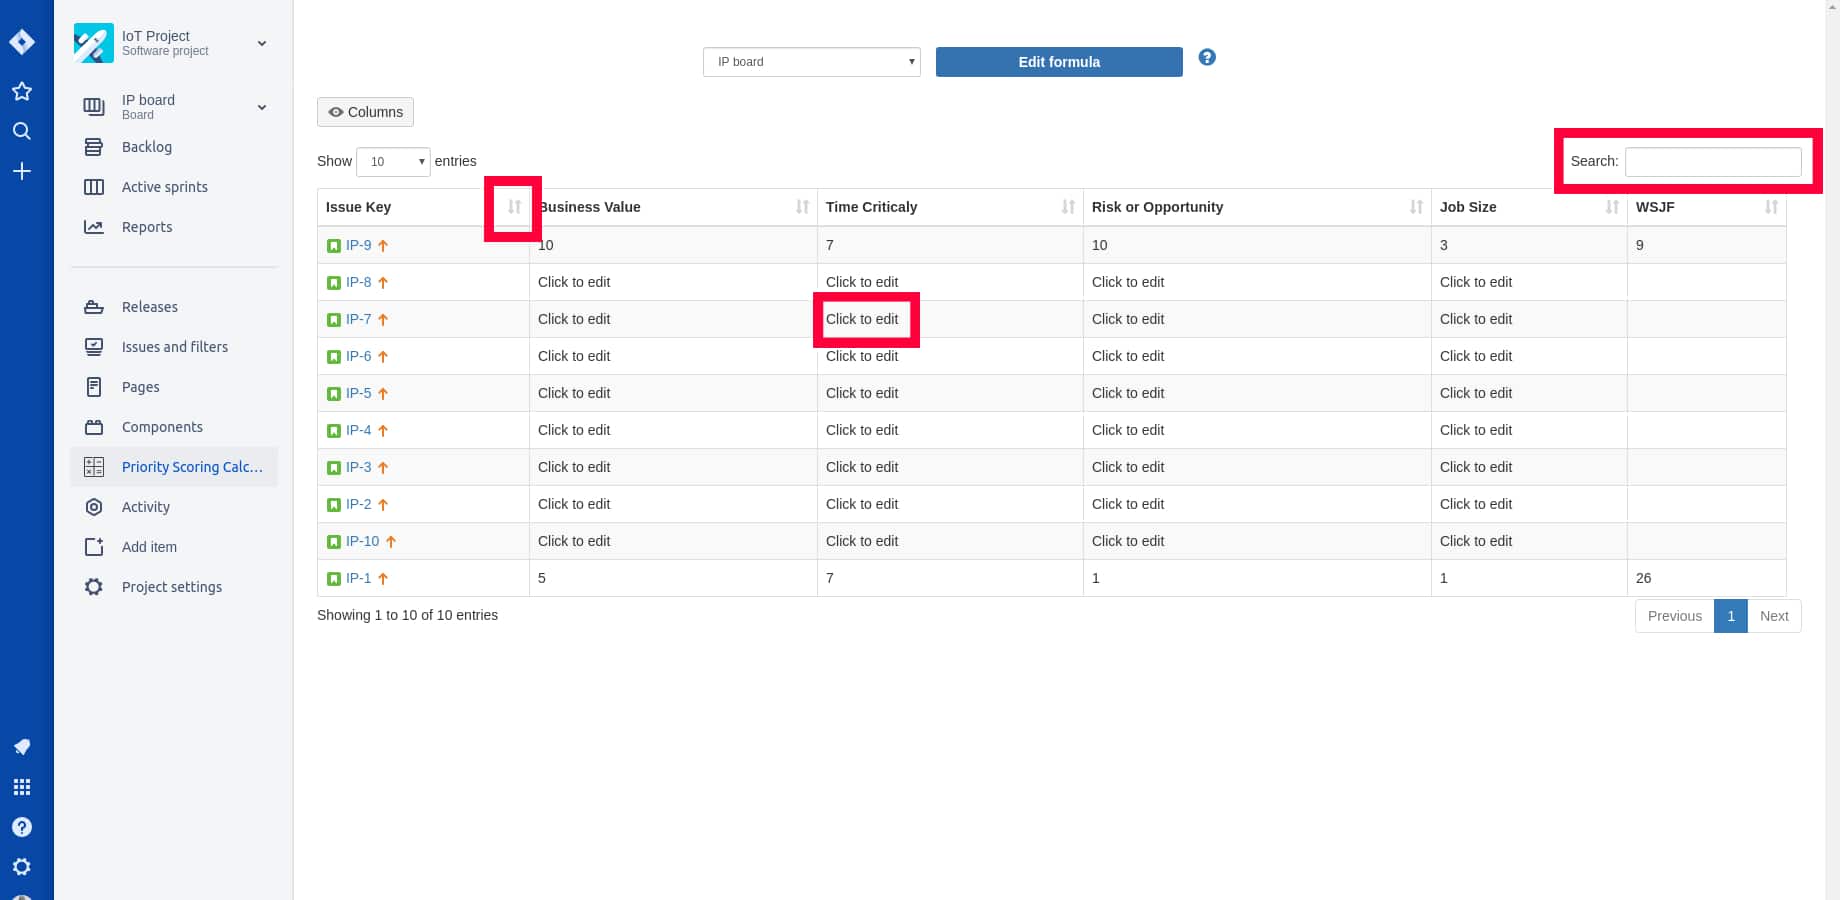Select Priority Scoring Calc... in the sidebar
Screen dimensions: 1840x900
tap(174, 467)
